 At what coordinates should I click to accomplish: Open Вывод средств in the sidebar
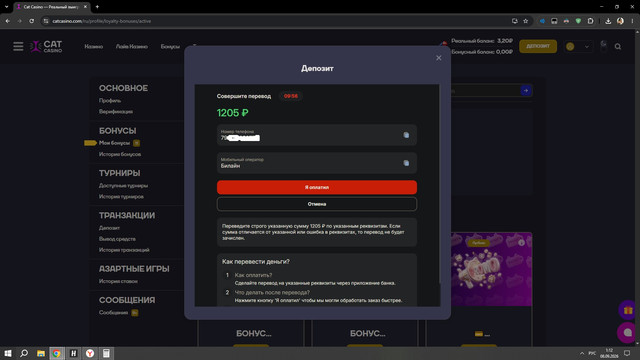tap(117, 239)
